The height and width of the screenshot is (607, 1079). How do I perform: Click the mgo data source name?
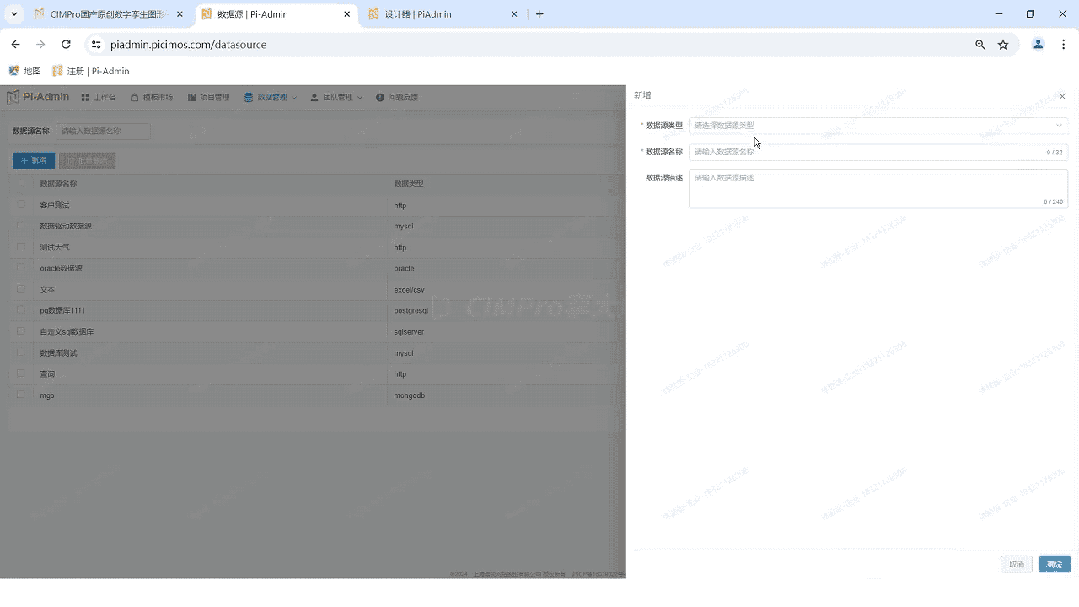pos(47,396)
